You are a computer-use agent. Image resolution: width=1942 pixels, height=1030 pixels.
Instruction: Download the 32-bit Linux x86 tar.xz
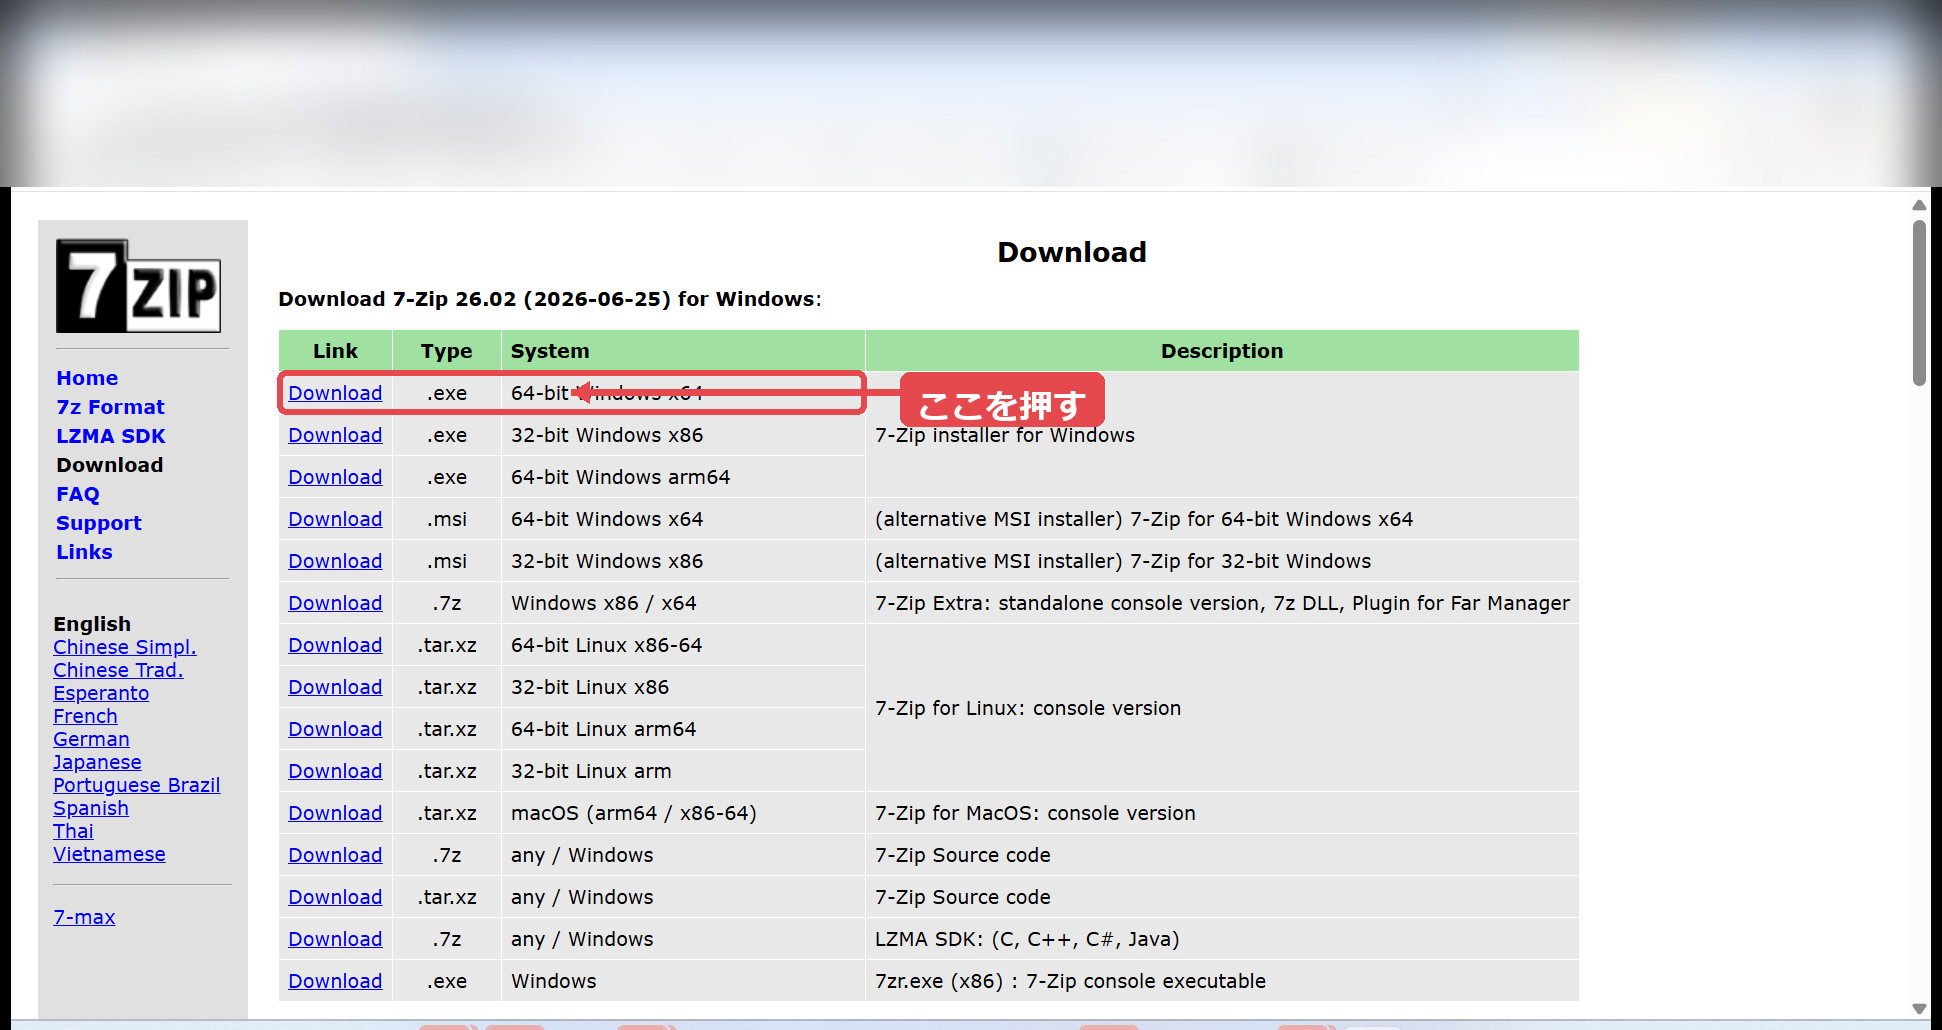(x=335, y=687)
